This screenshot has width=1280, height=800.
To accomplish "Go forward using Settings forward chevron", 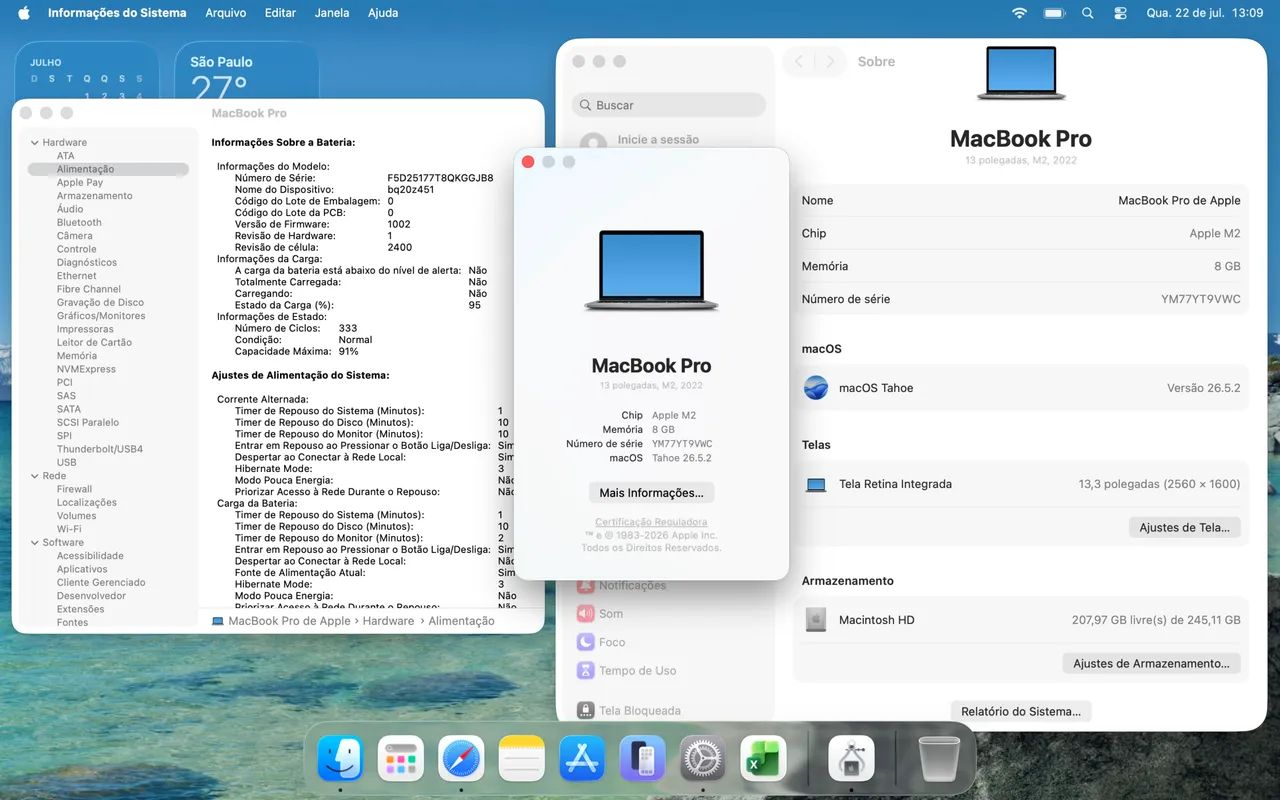I will (829, 62).
